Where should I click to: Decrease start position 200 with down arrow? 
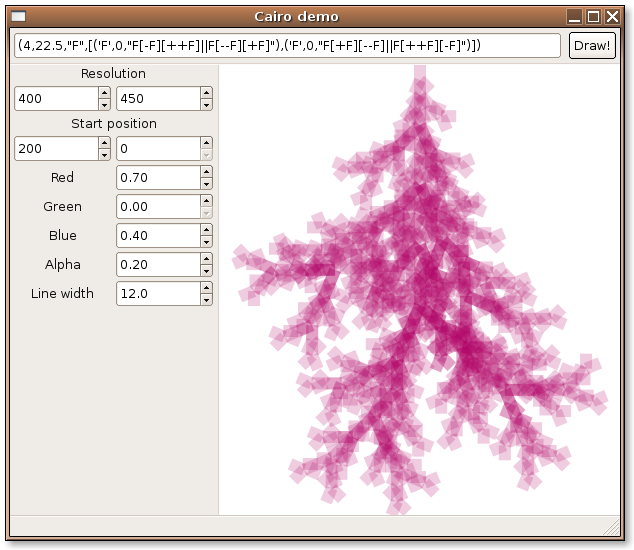click(x=104, y=155)
